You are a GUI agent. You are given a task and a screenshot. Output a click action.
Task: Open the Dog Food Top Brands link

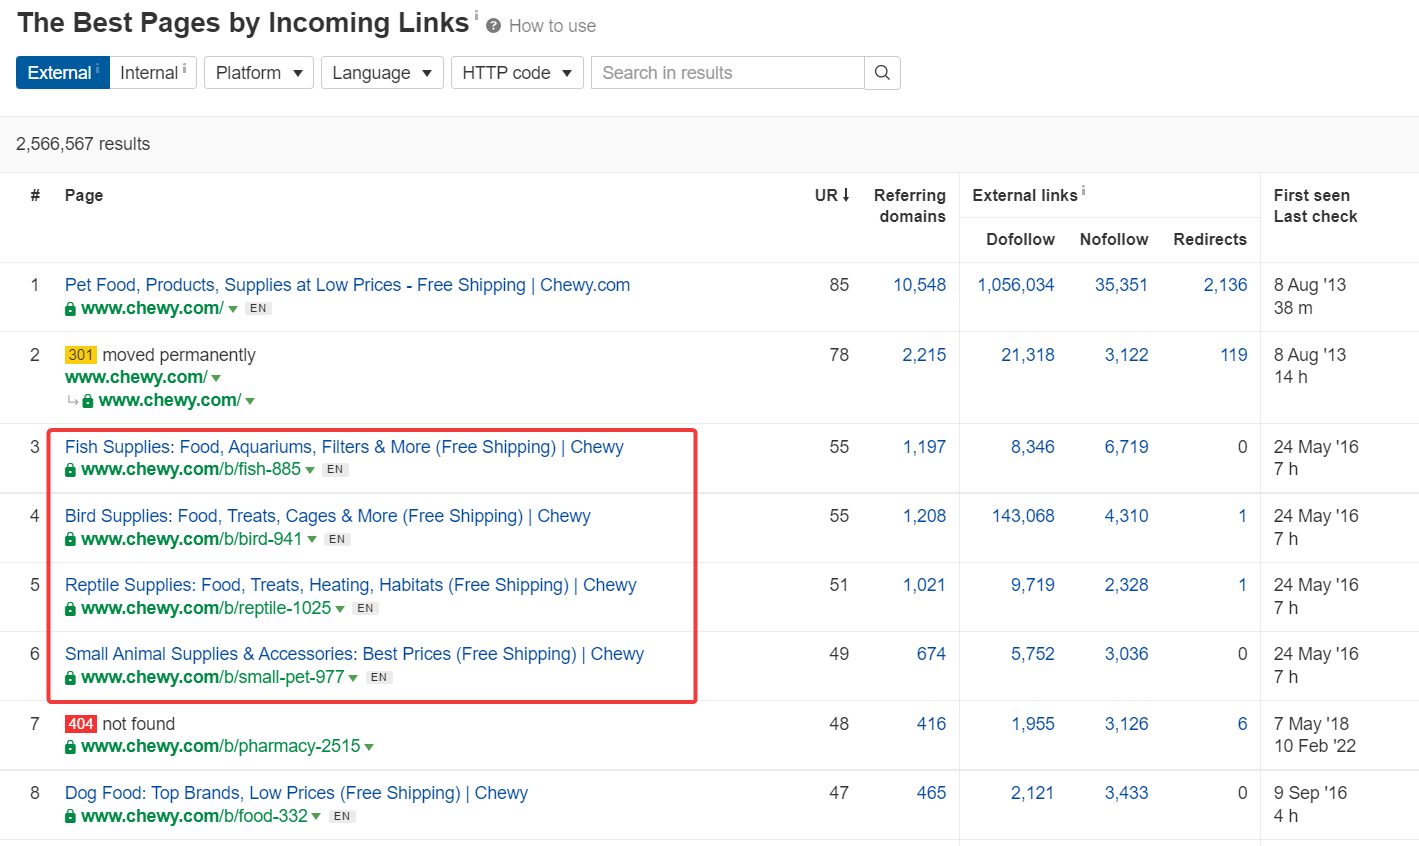point(296,793)
